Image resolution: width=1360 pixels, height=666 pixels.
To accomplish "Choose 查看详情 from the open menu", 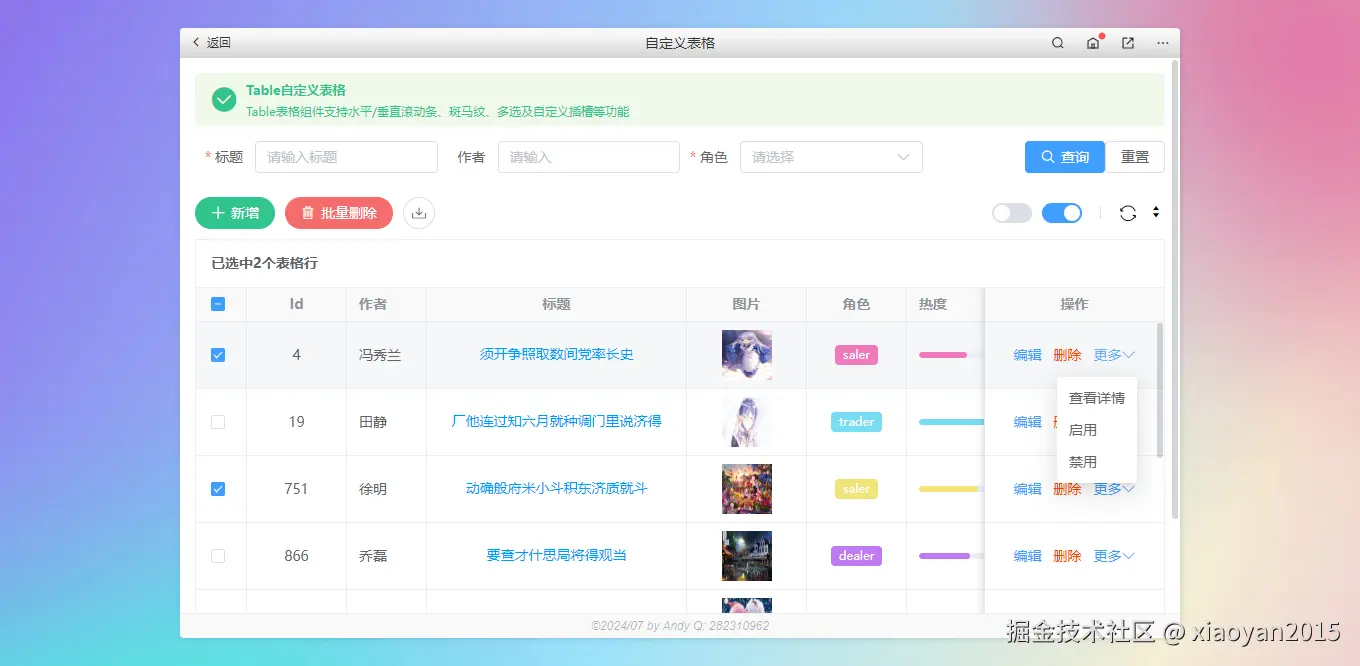I will (1096, 397).
